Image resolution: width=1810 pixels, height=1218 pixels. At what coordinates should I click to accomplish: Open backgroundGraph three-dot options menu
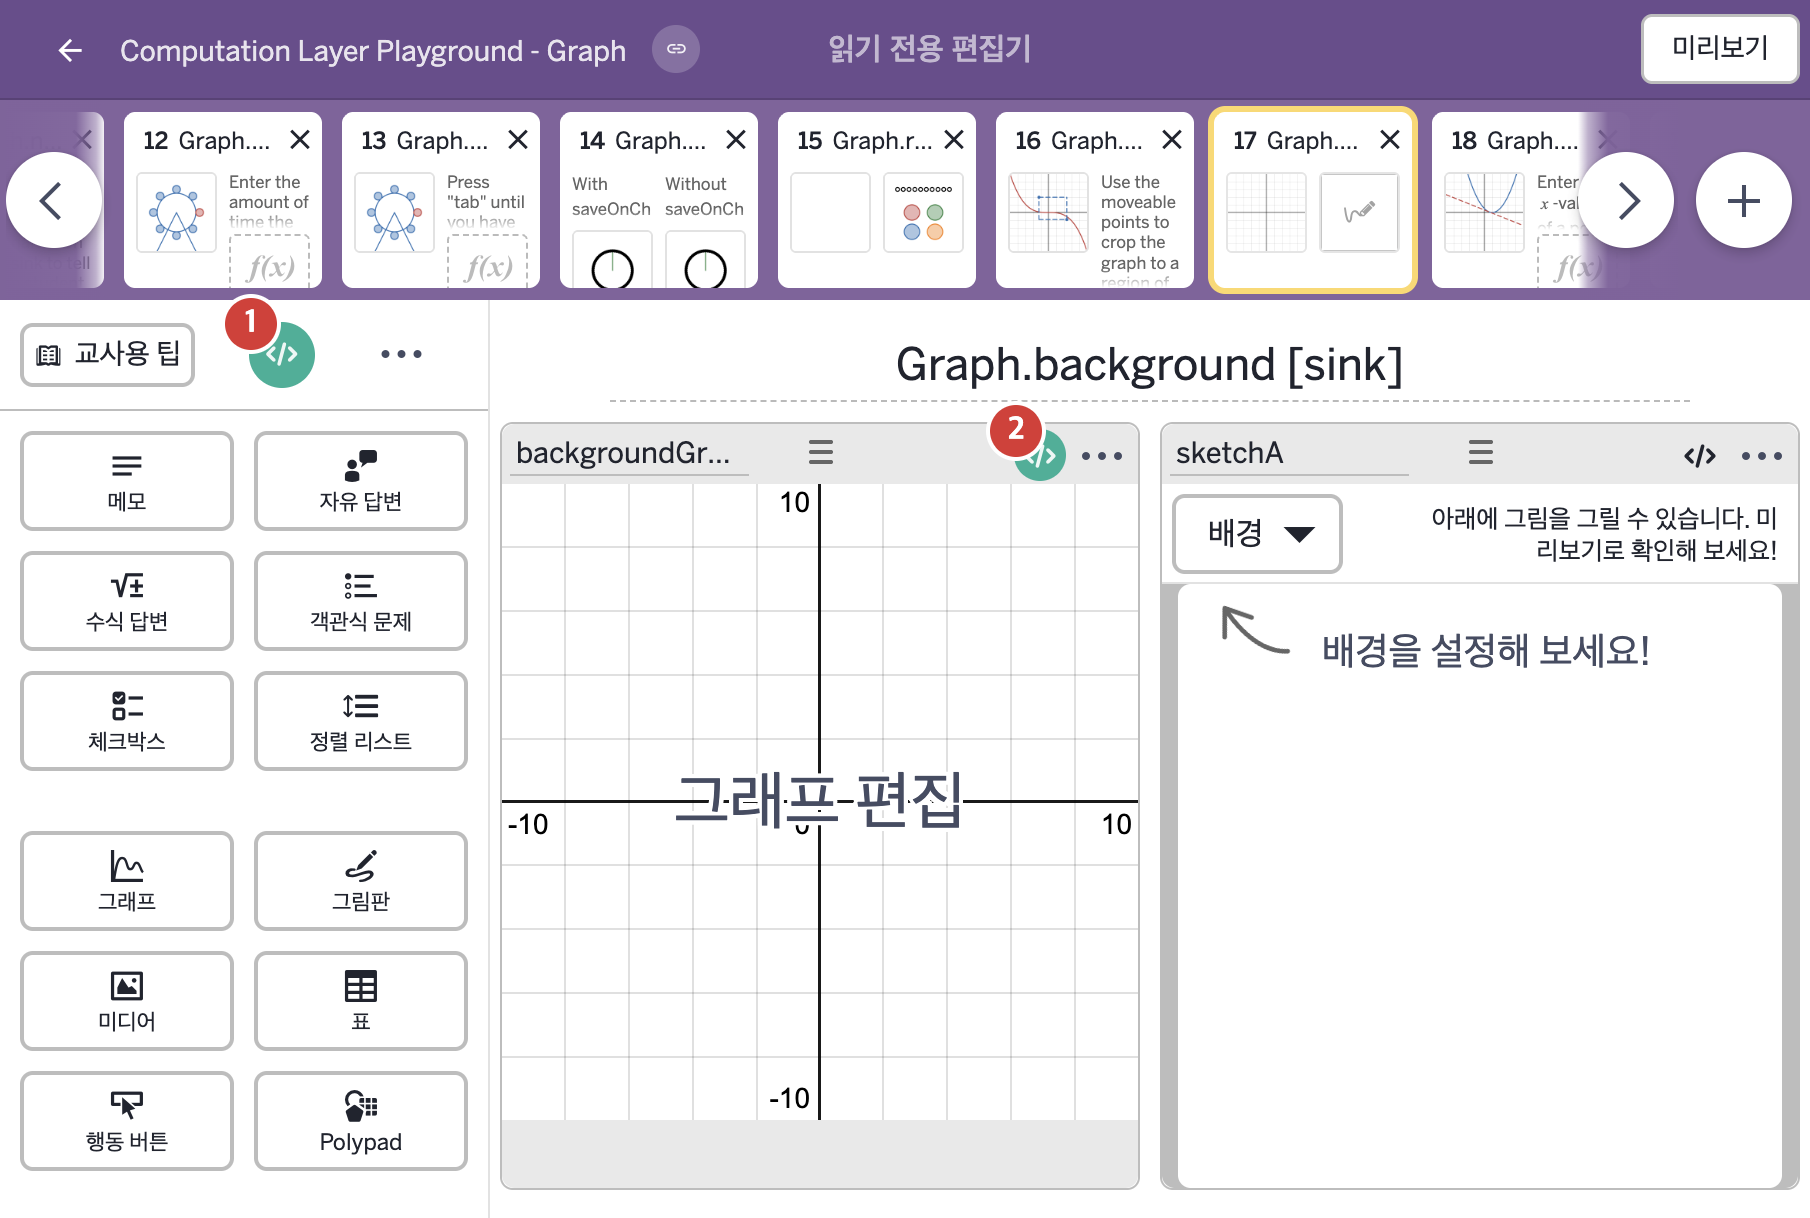tap(1102, 456)
